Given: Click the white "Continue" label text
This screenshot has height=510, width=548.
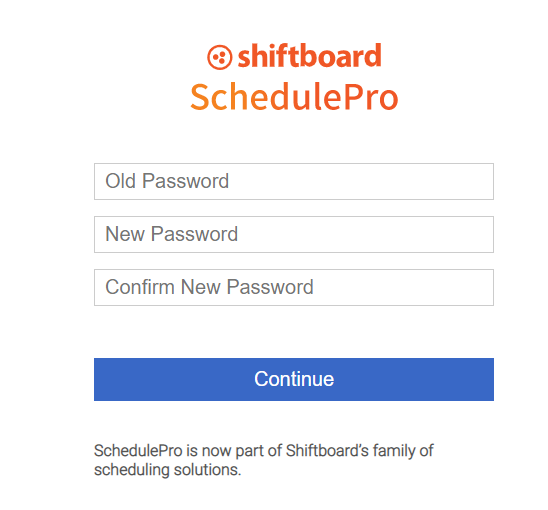Looking at the screenshot, I should [294, 379].
